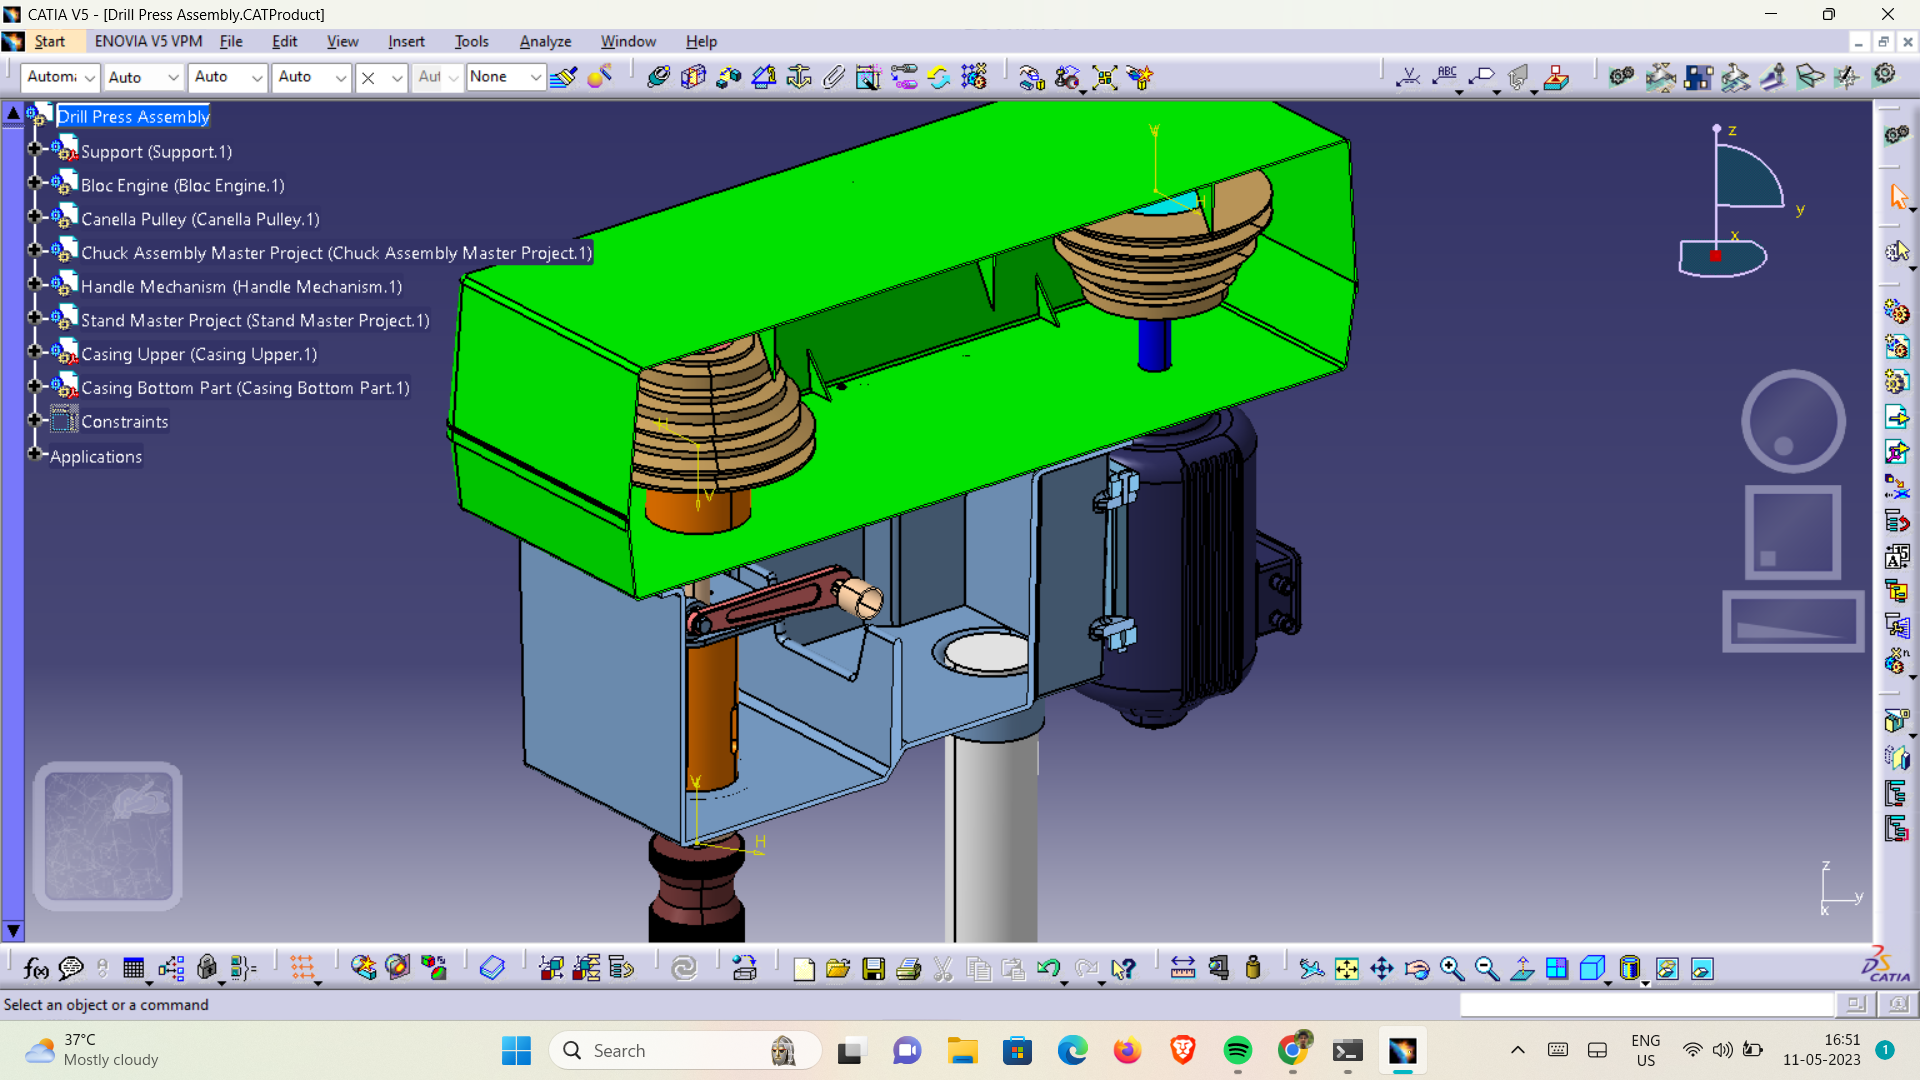
Task: Expand the Support (Support.1) tree node
Action: click(34, 149)
